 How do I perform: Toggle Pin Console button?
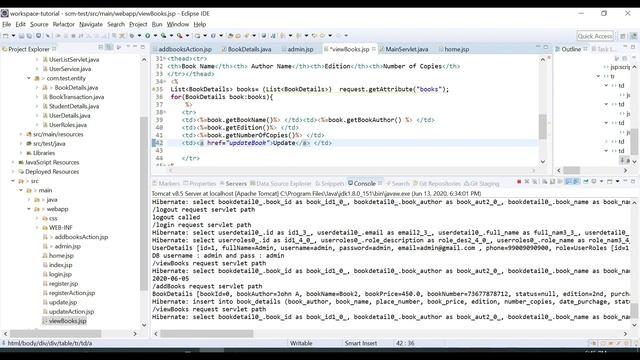[586, 182]
